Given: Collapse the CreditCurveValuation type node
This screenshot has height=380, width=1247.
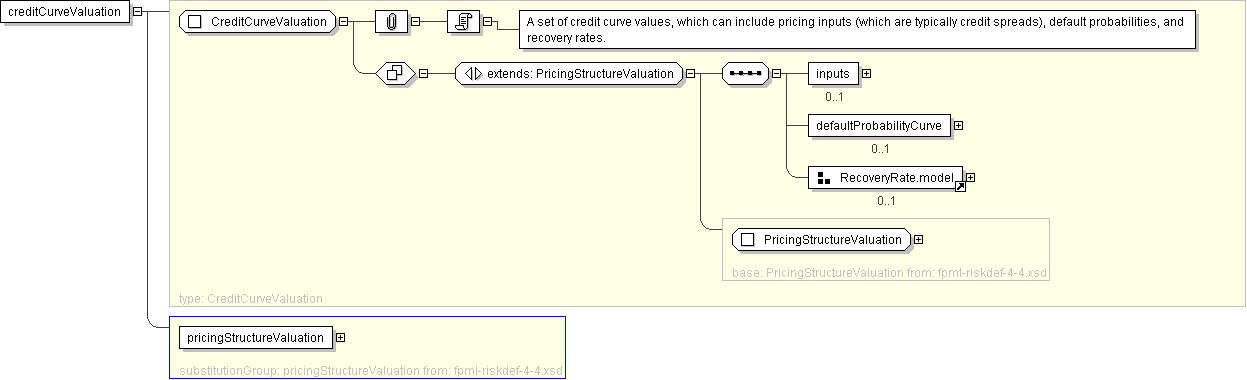Looking at the screenshot, I should (344, 21).
